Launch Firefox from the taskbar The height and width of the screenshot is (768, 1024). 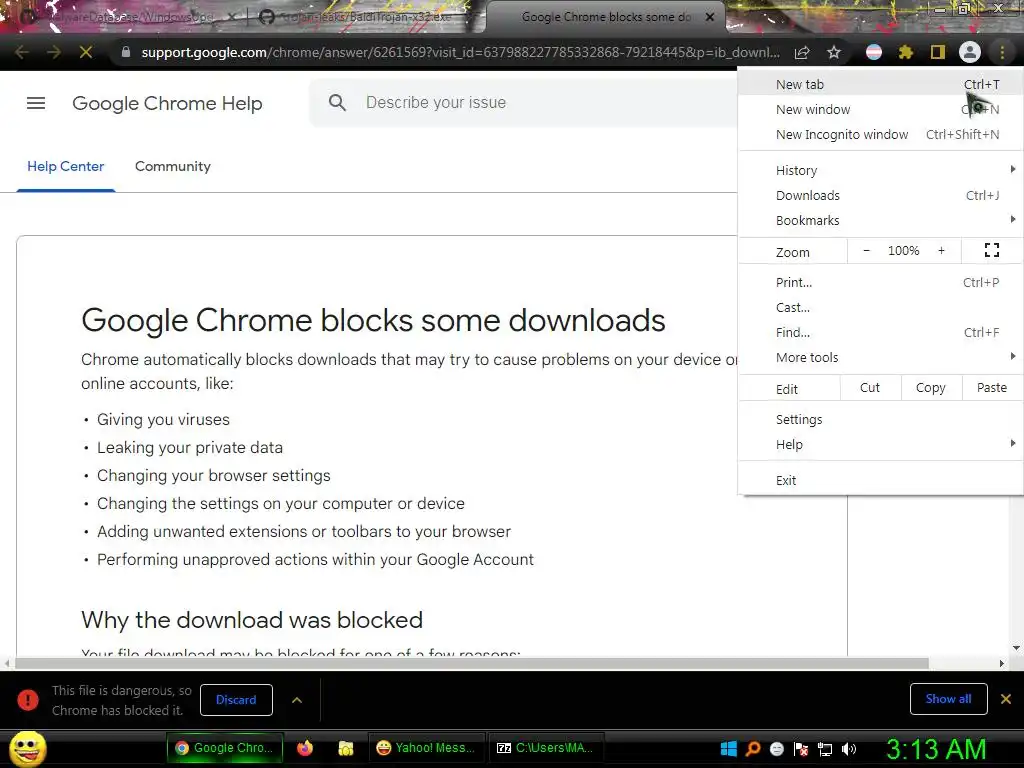coord(305,748)
